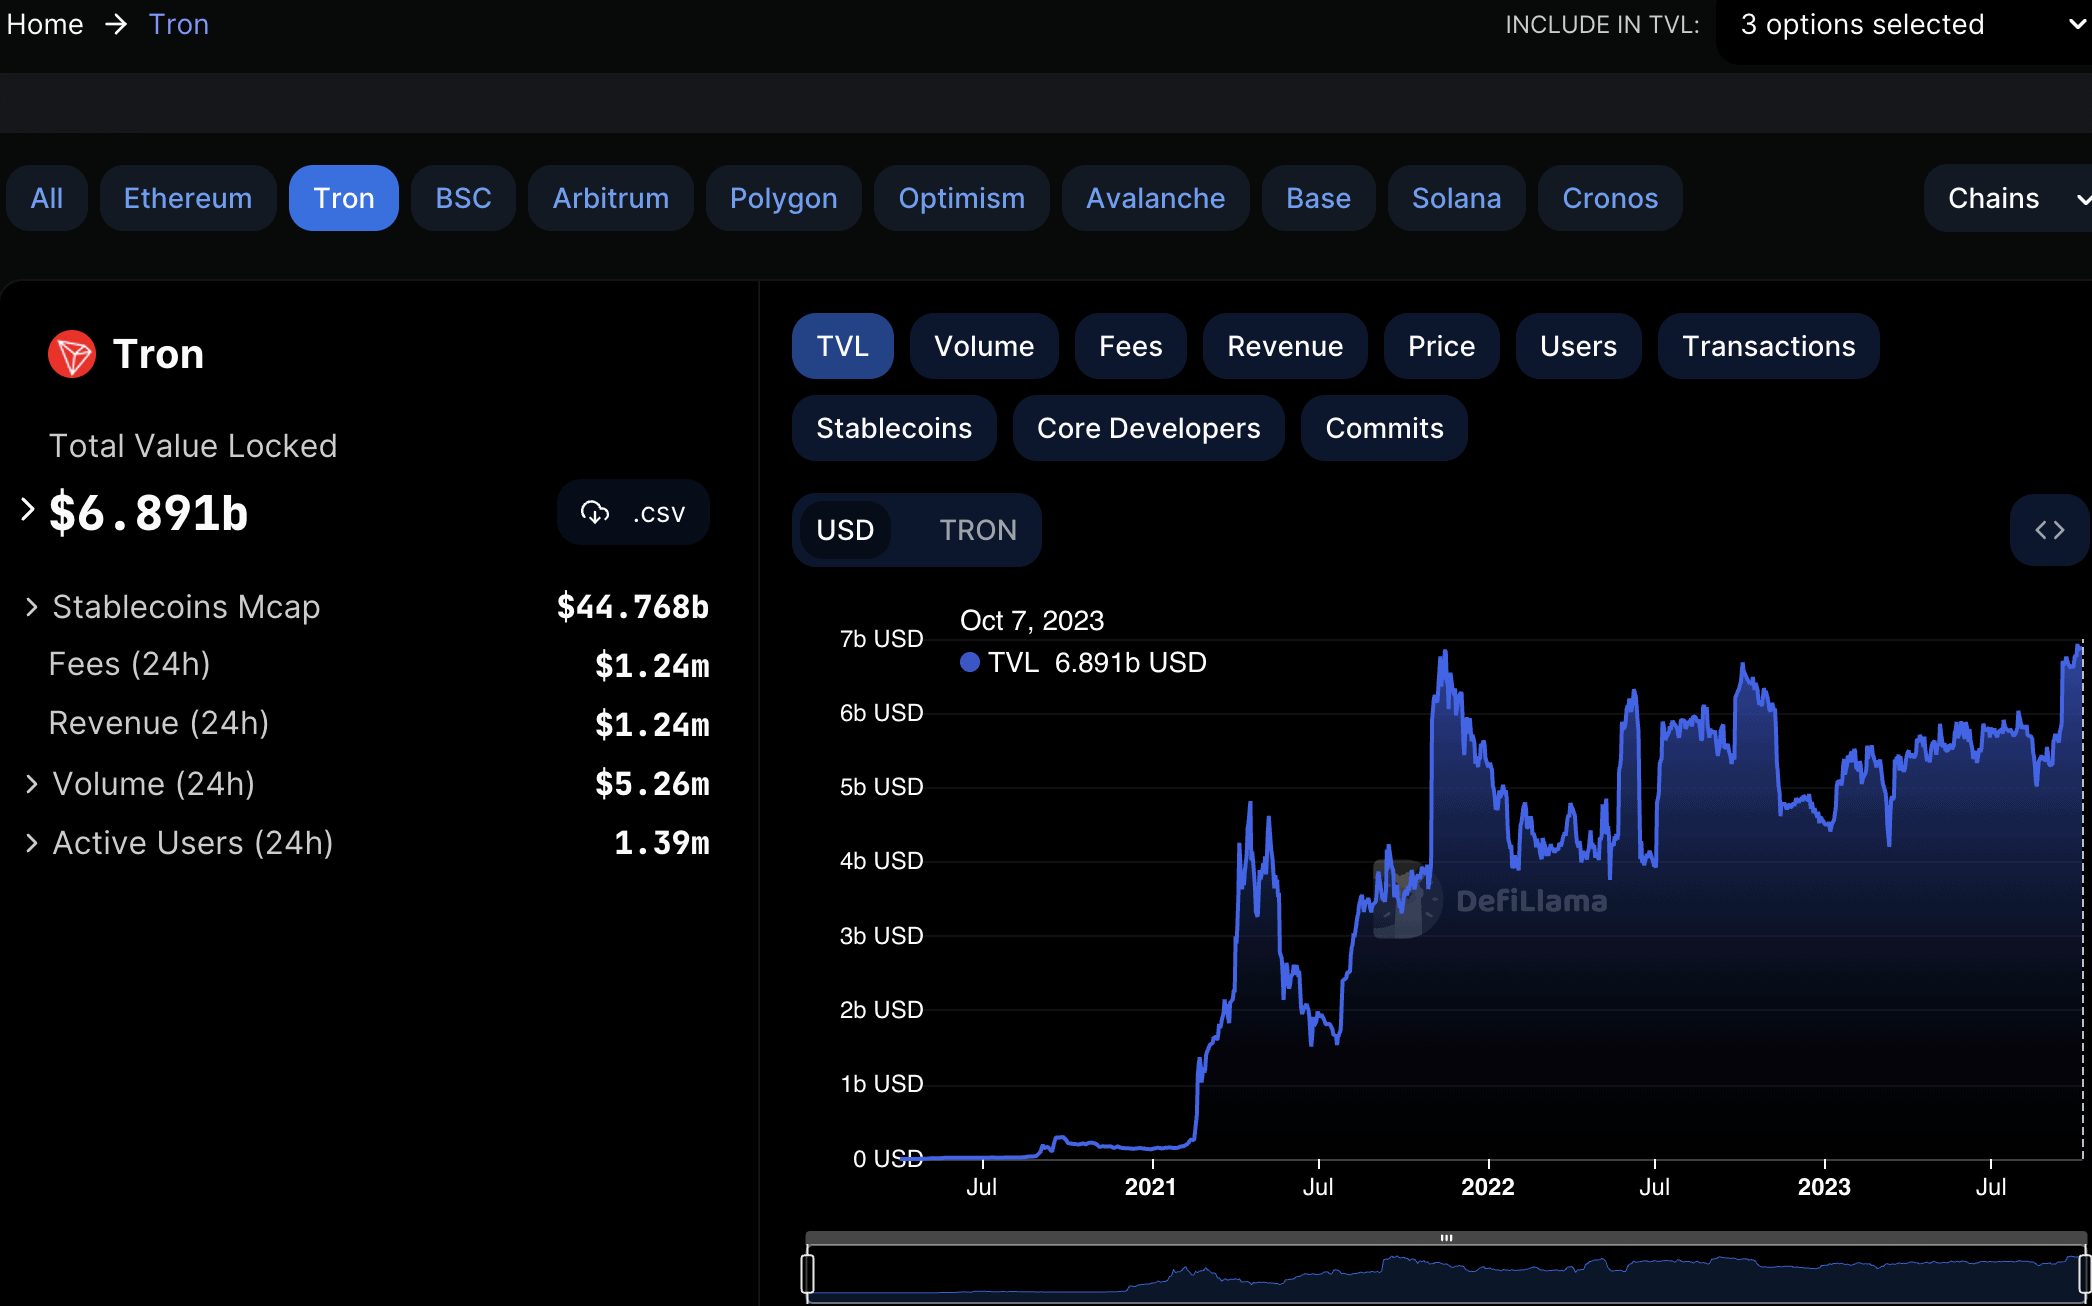This screenshot has height=1306, width=2092.
Task: Enable the Core Developers chart metric
Action: pyautogui.click(x=1148, y=428)
